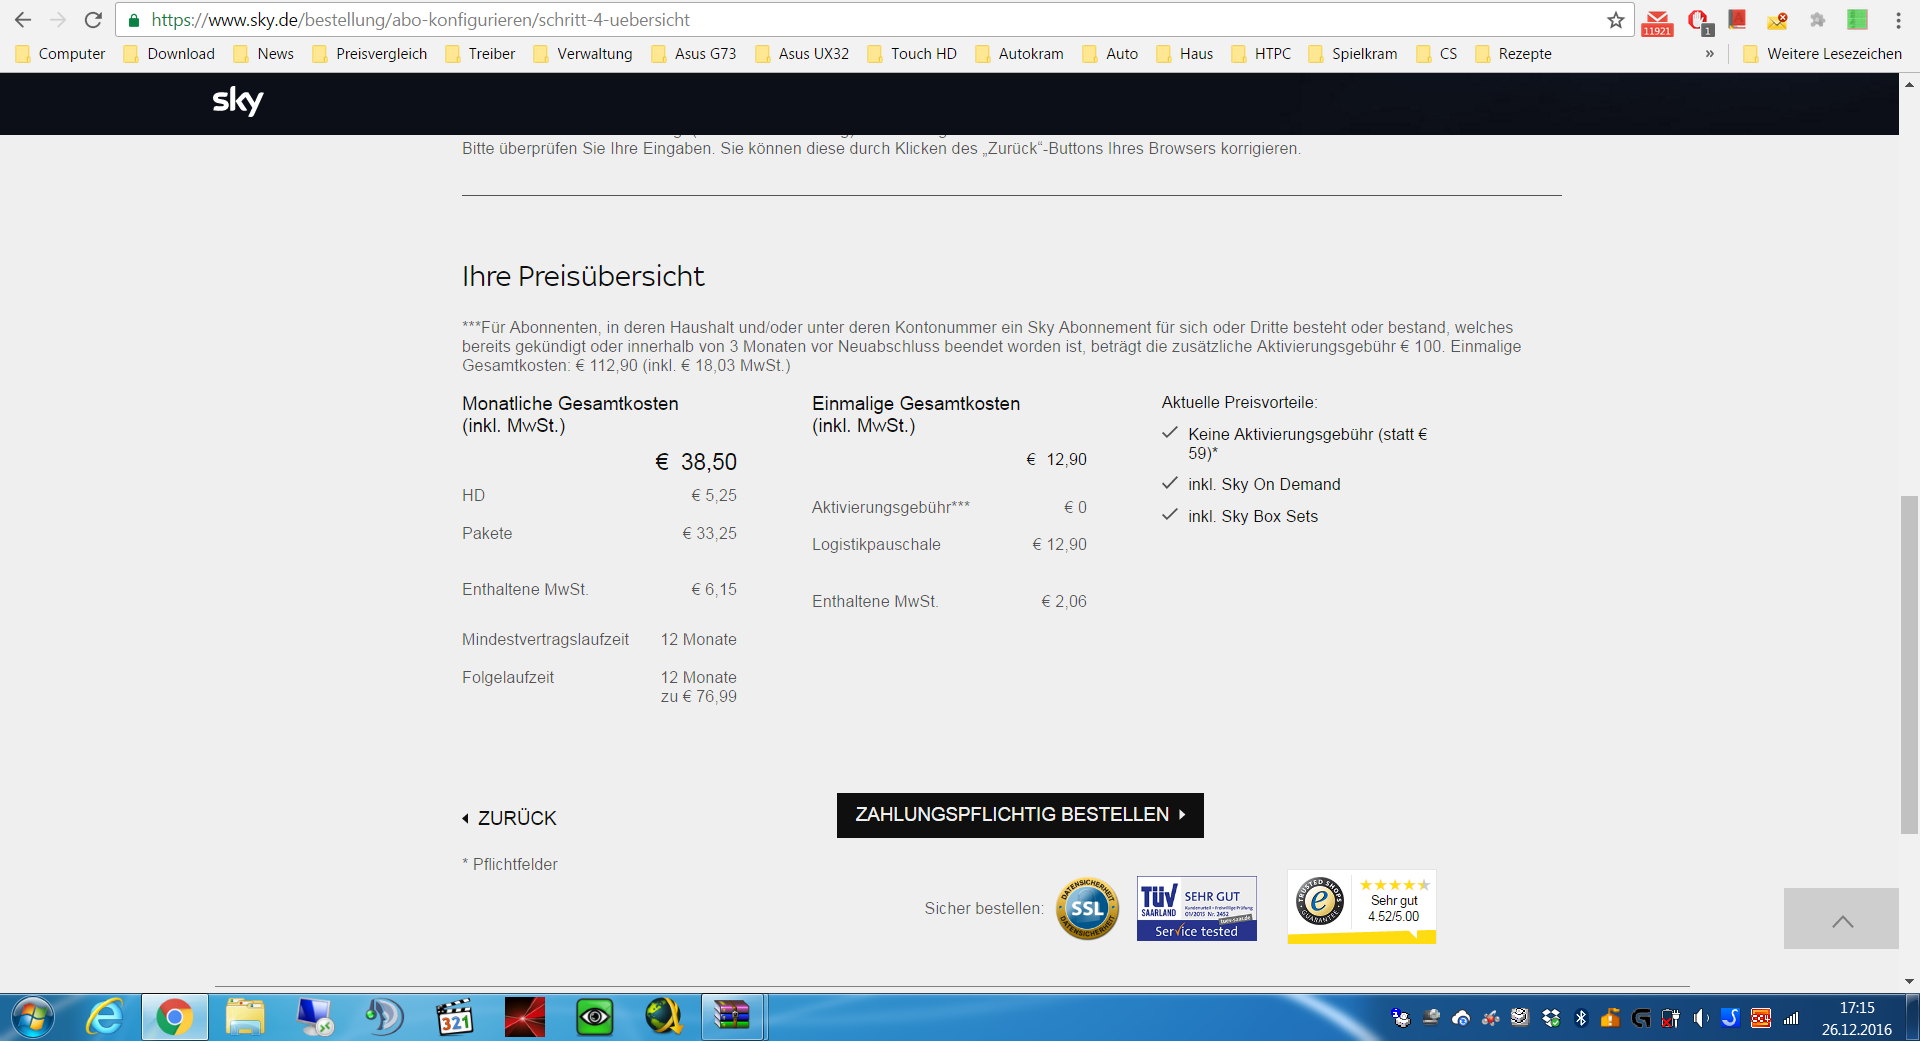
Task: Open Gmail extension showing 11921 unread
Action: point(1657,22)
